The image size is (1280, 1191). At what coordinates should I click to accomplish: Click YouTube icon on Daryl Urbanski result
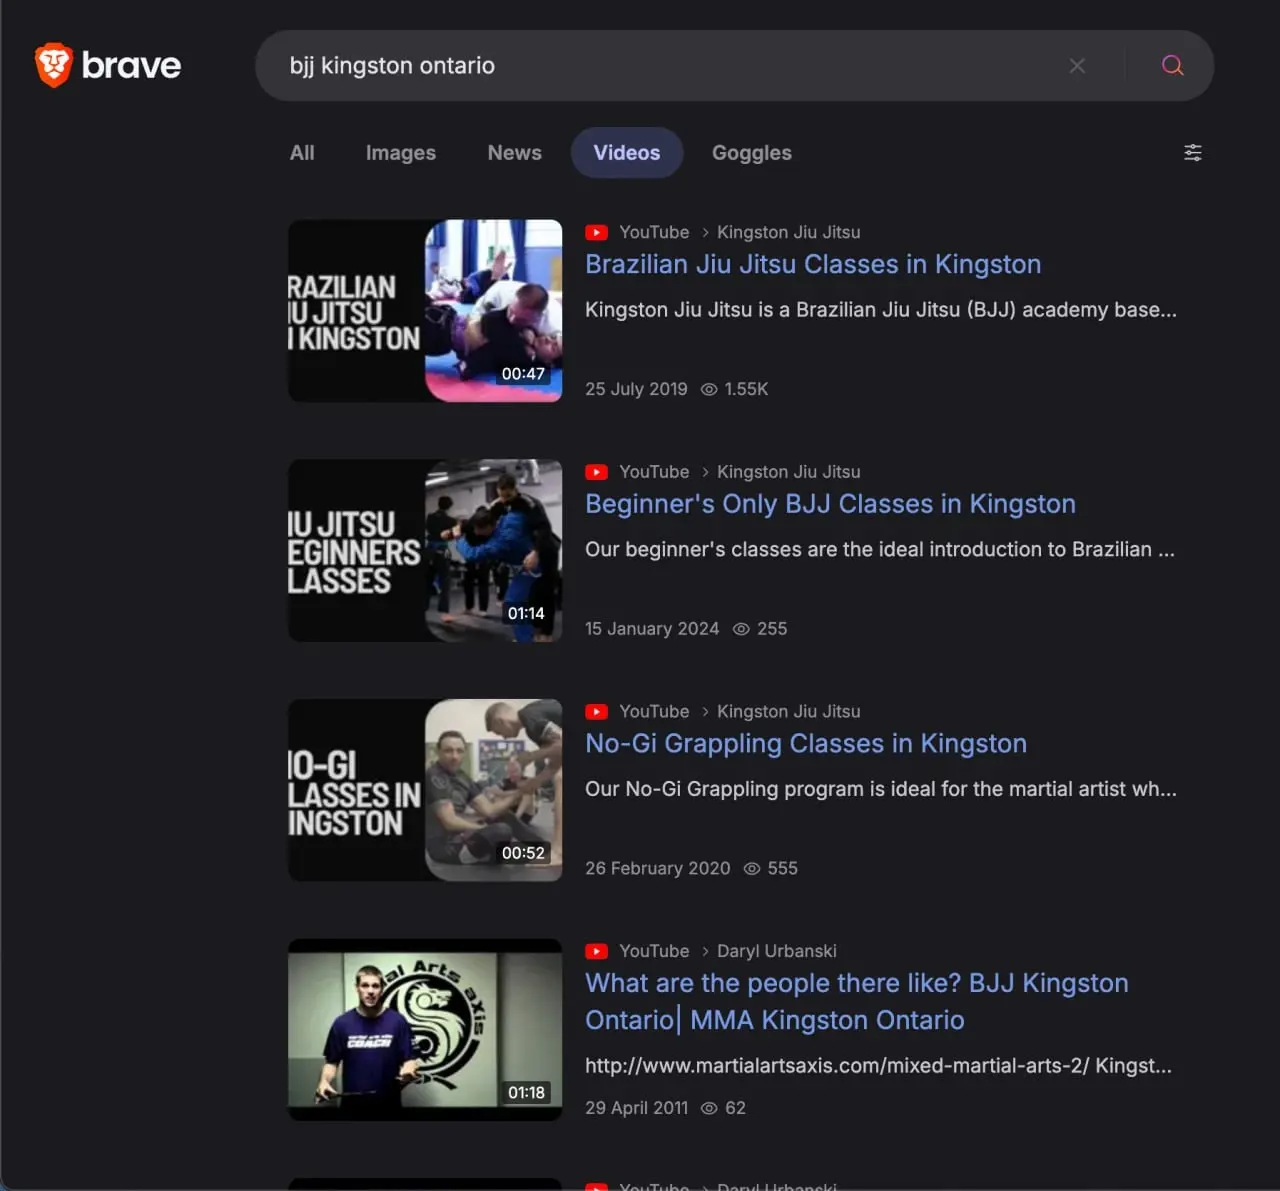(x=597, y=951)
